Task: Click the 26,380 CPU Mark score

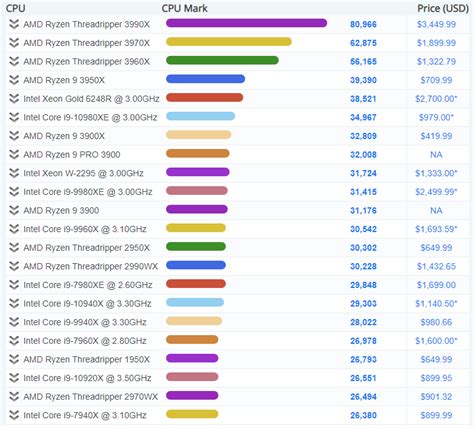Action: point(363,416)
